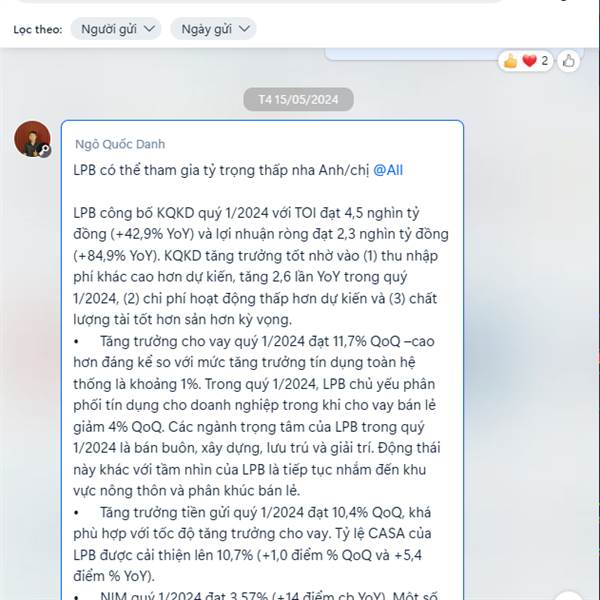
Task: Click the yellow thumbs-up reaction emoji
Action: (510, 61)
